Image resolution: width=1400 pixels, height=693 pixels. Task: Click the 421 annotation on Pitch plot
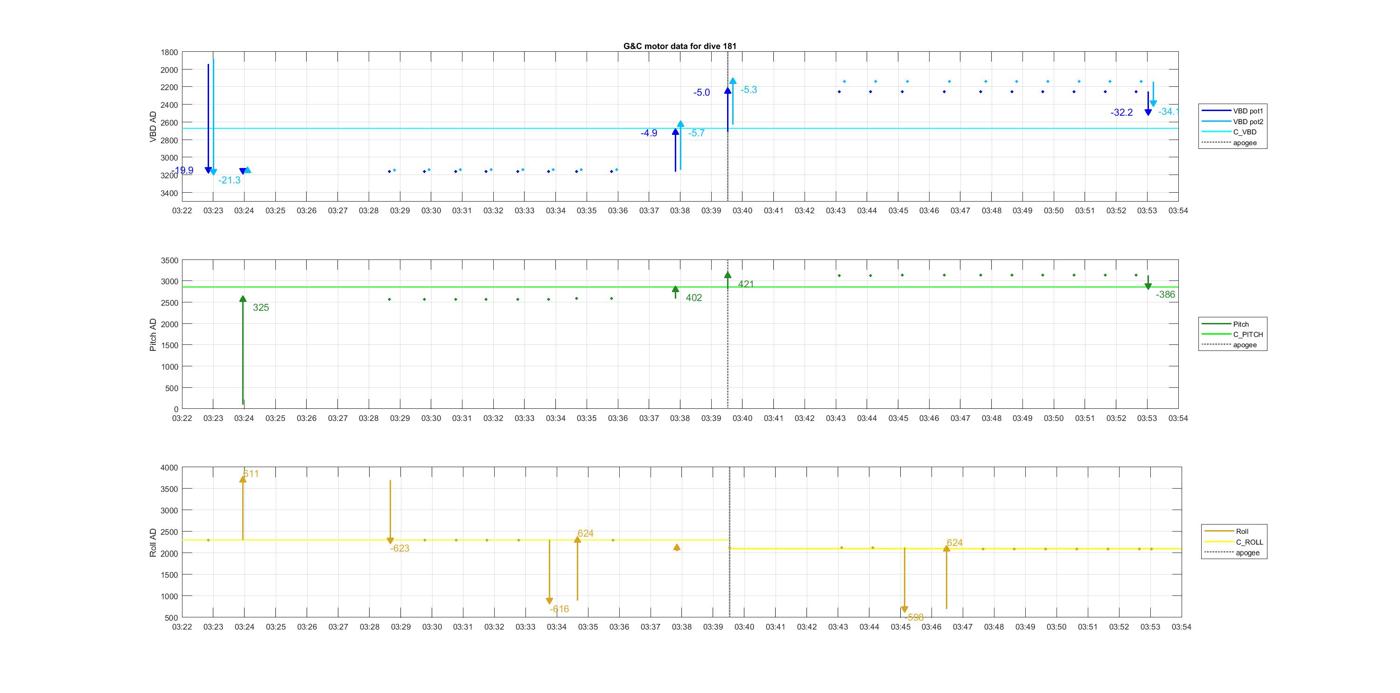(746, 285)
